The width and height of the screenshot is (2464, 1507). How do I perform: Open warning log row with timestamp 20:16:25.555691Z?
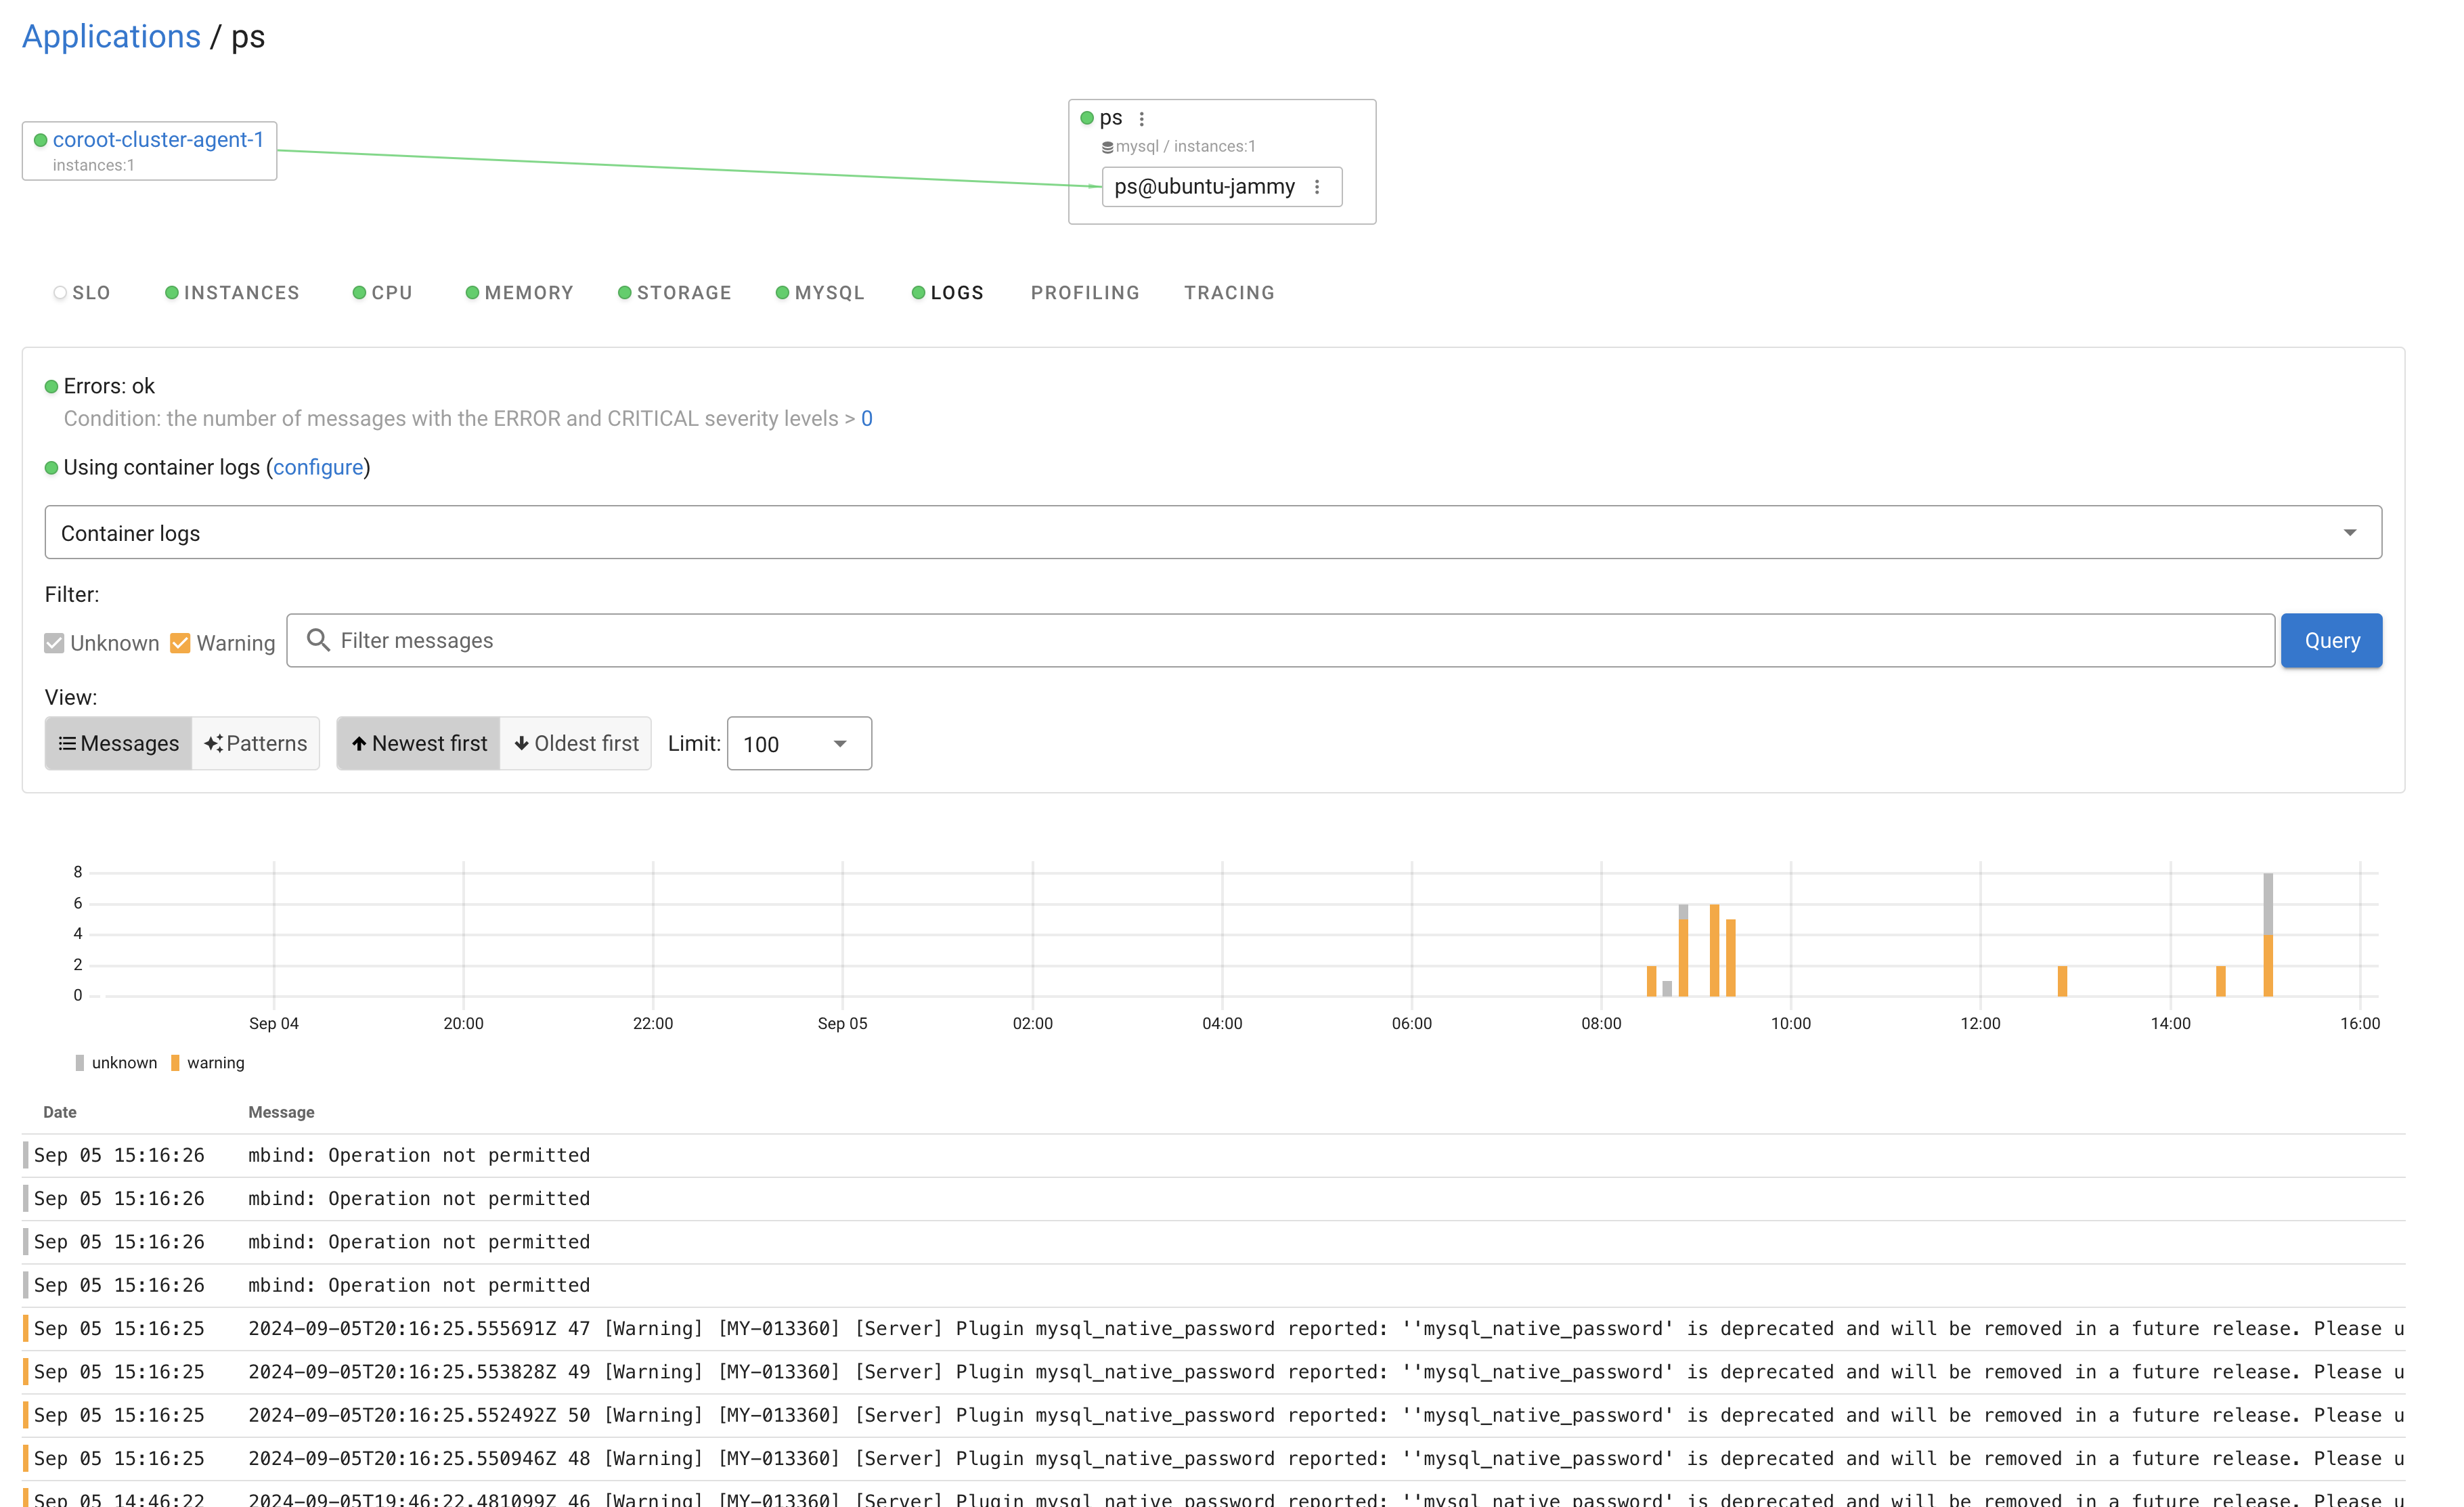1213,1329
